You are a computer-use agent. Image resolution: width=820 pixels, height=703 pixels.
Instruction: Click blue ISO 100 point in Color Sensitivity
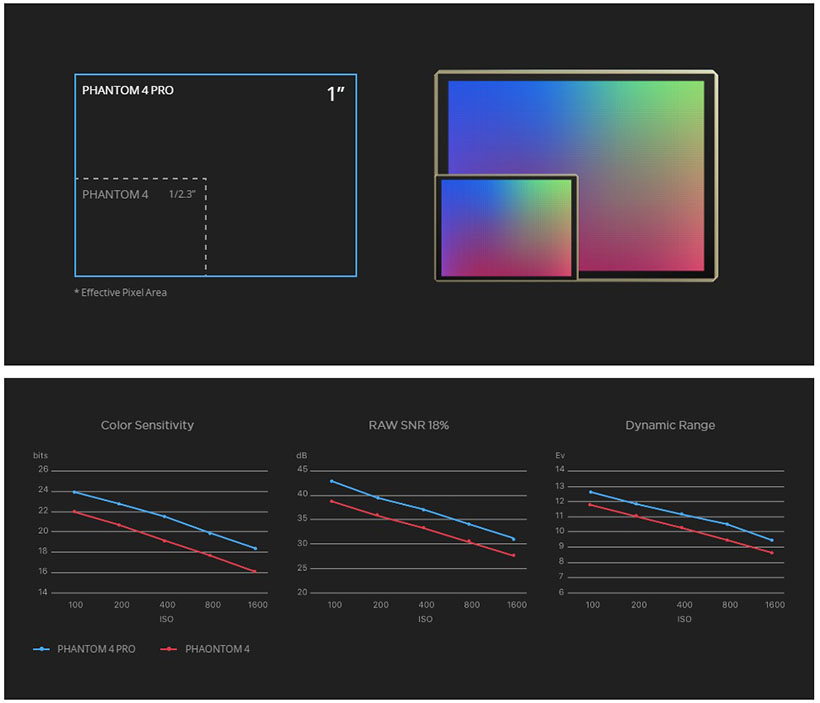pyautogui.click(x=75, y=492)
